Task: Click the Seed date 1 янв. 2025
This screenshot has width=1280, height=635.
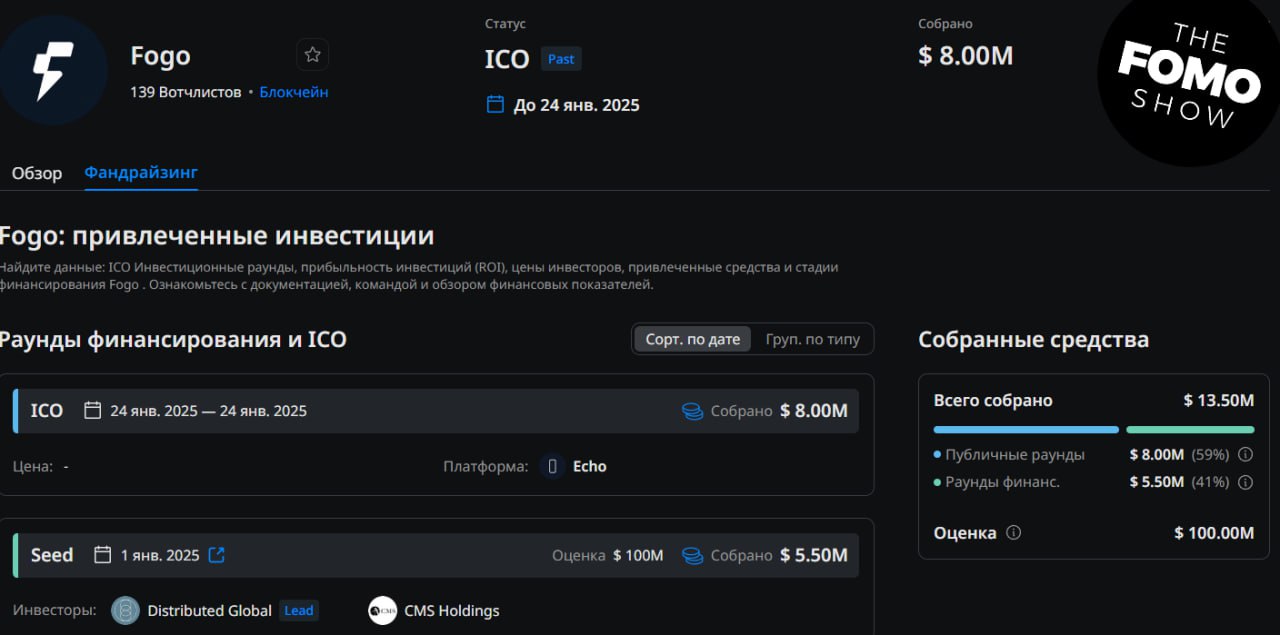Action: pos(160,555)
